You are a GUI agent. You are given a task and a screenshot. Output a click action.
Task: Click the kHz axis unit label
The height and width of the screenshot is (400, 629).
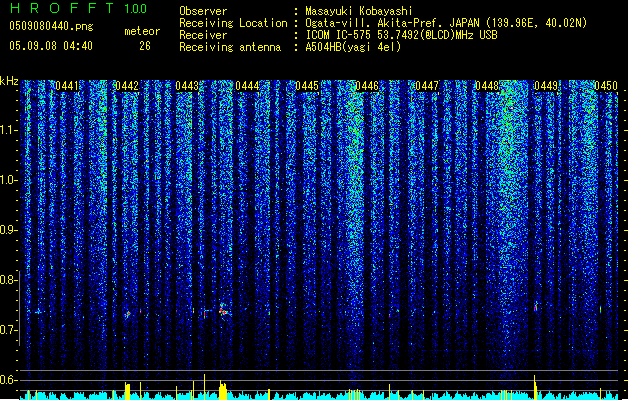[x=9, y=81]
